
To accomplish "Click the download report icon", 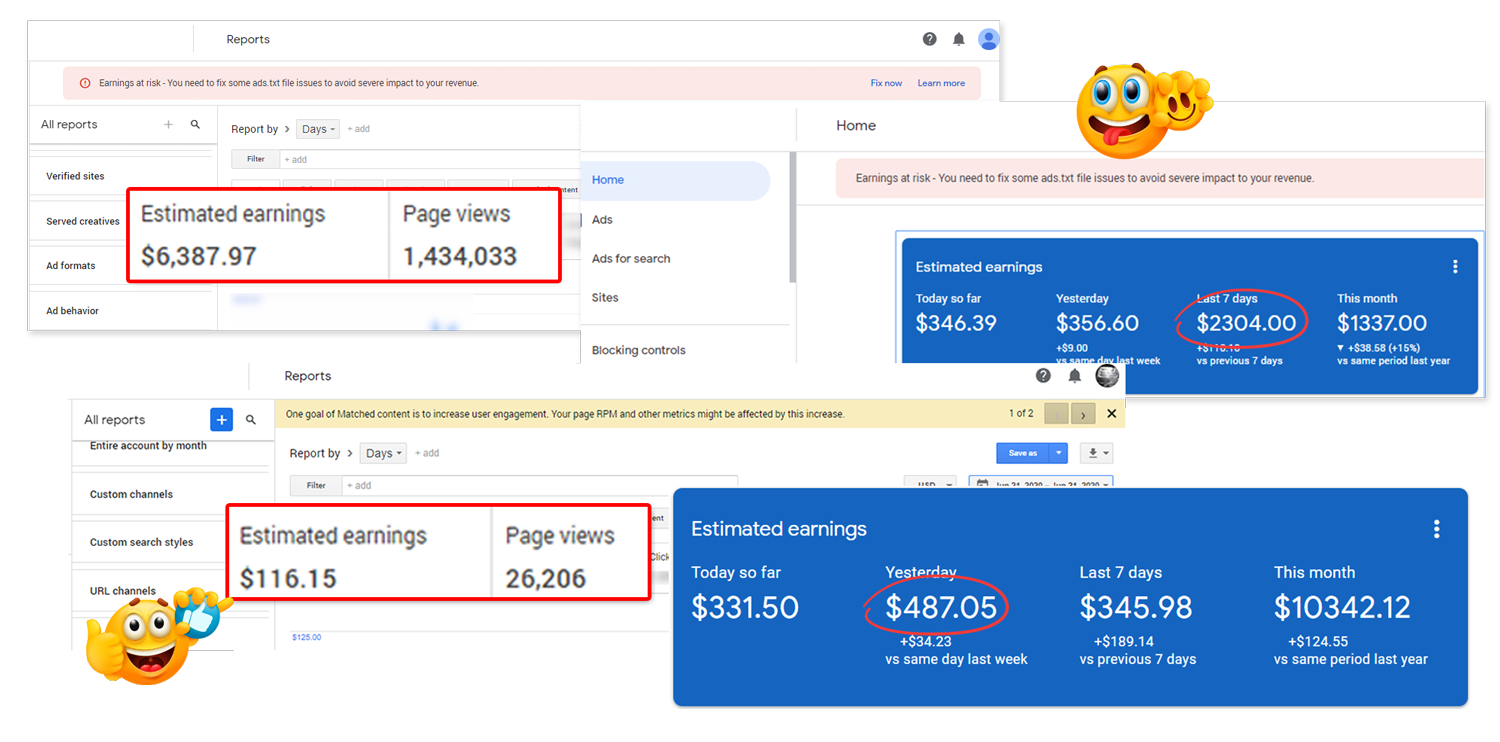I will coord(1098,453).
